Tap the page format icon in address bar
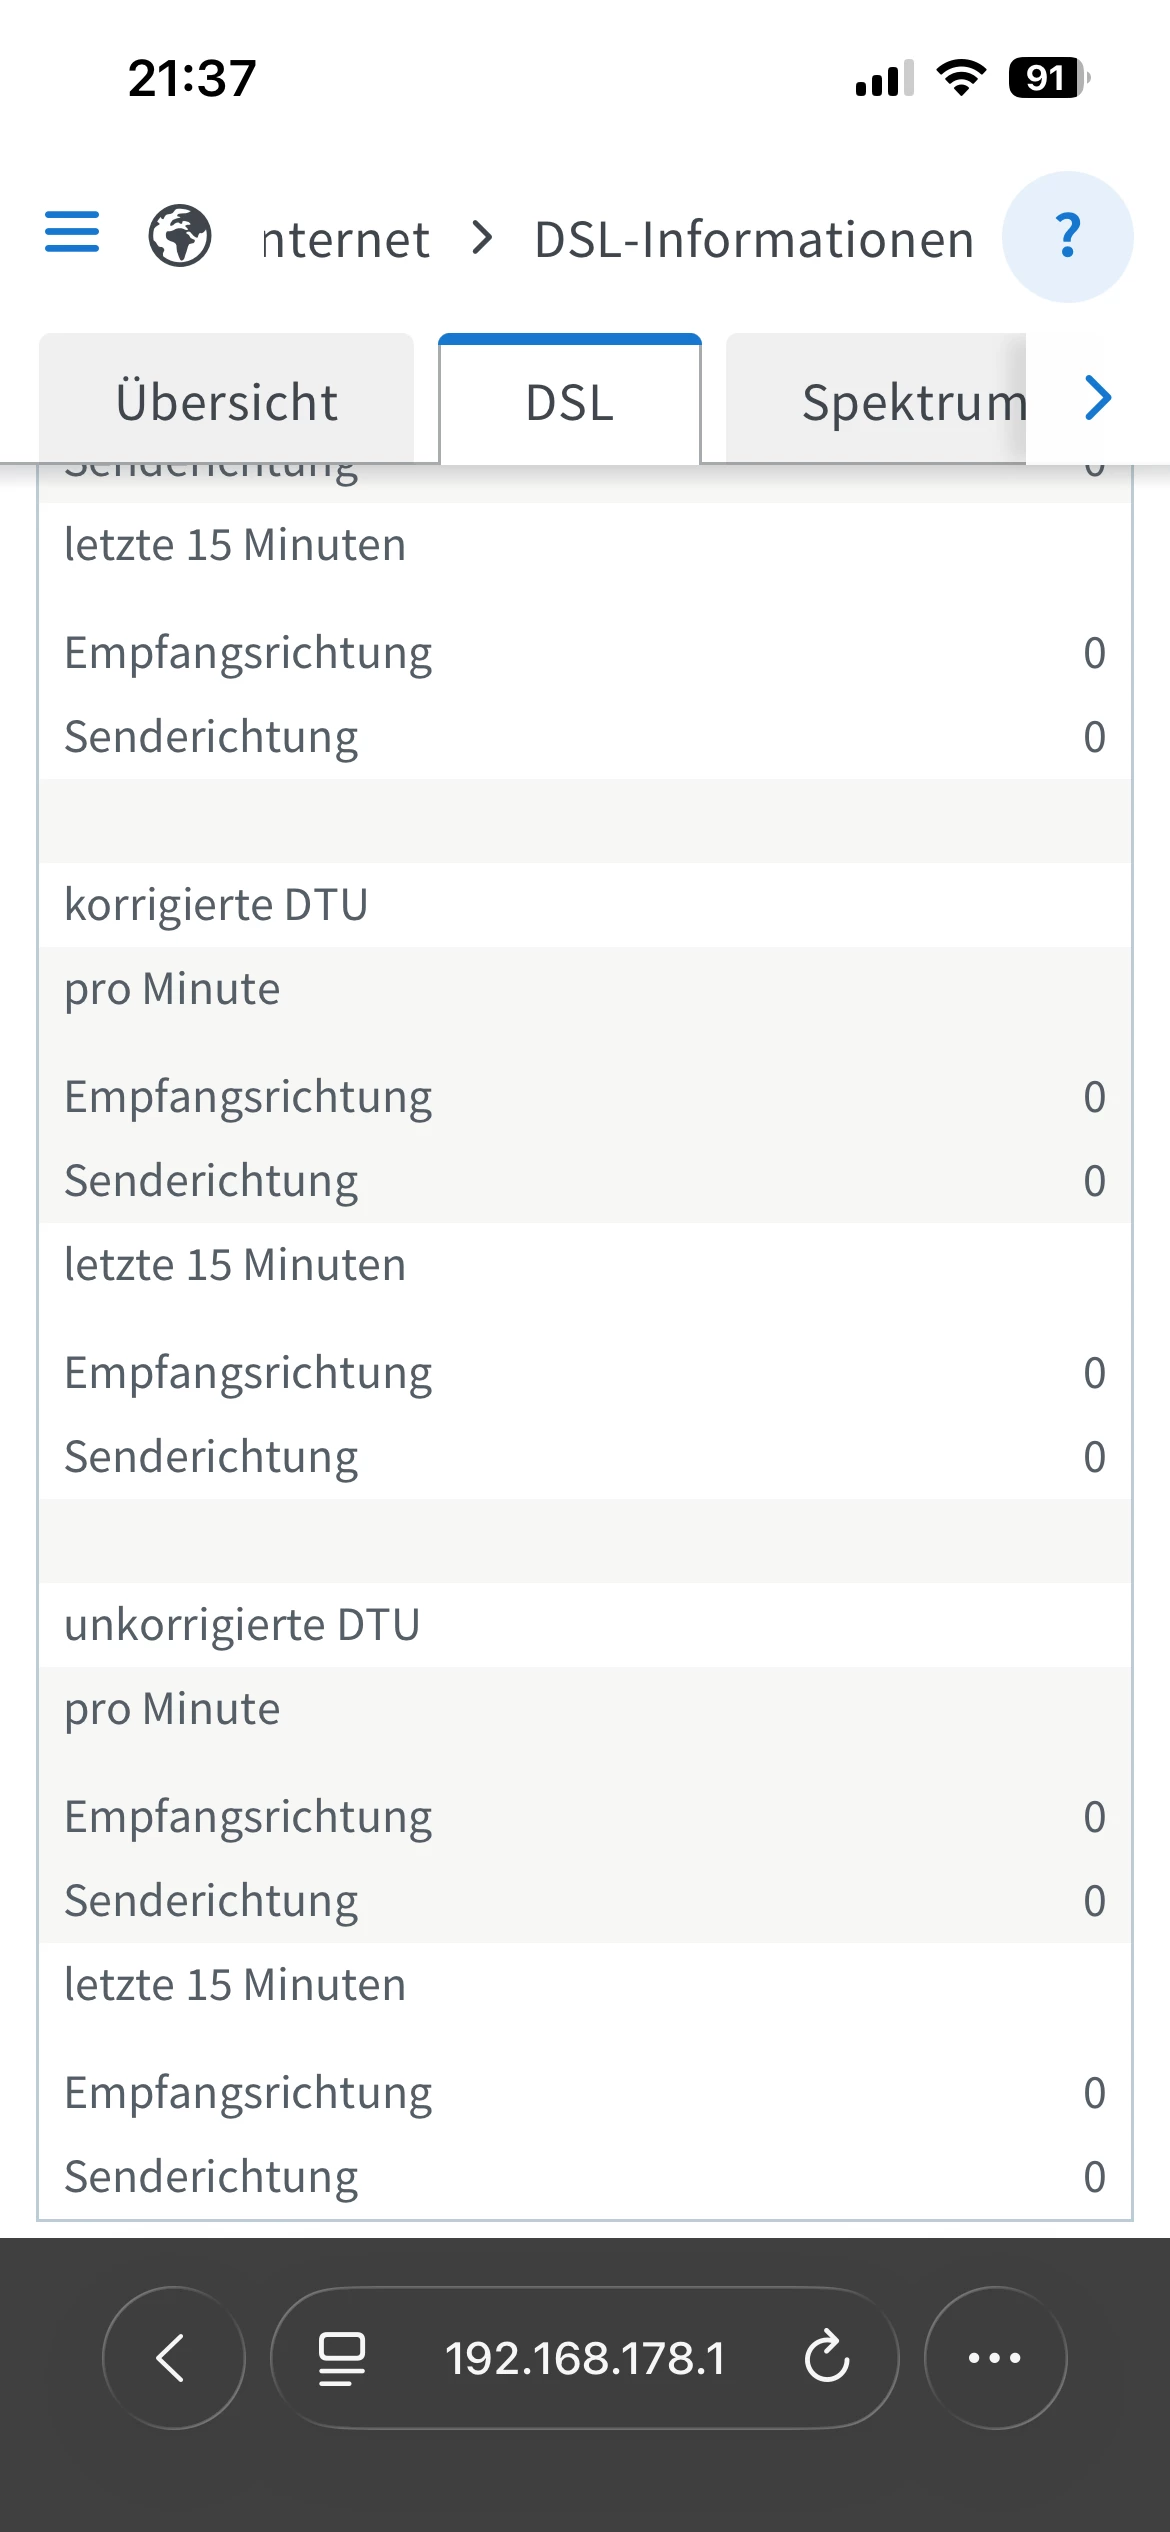The image size is (1170, 2532). coord(342,2357)
